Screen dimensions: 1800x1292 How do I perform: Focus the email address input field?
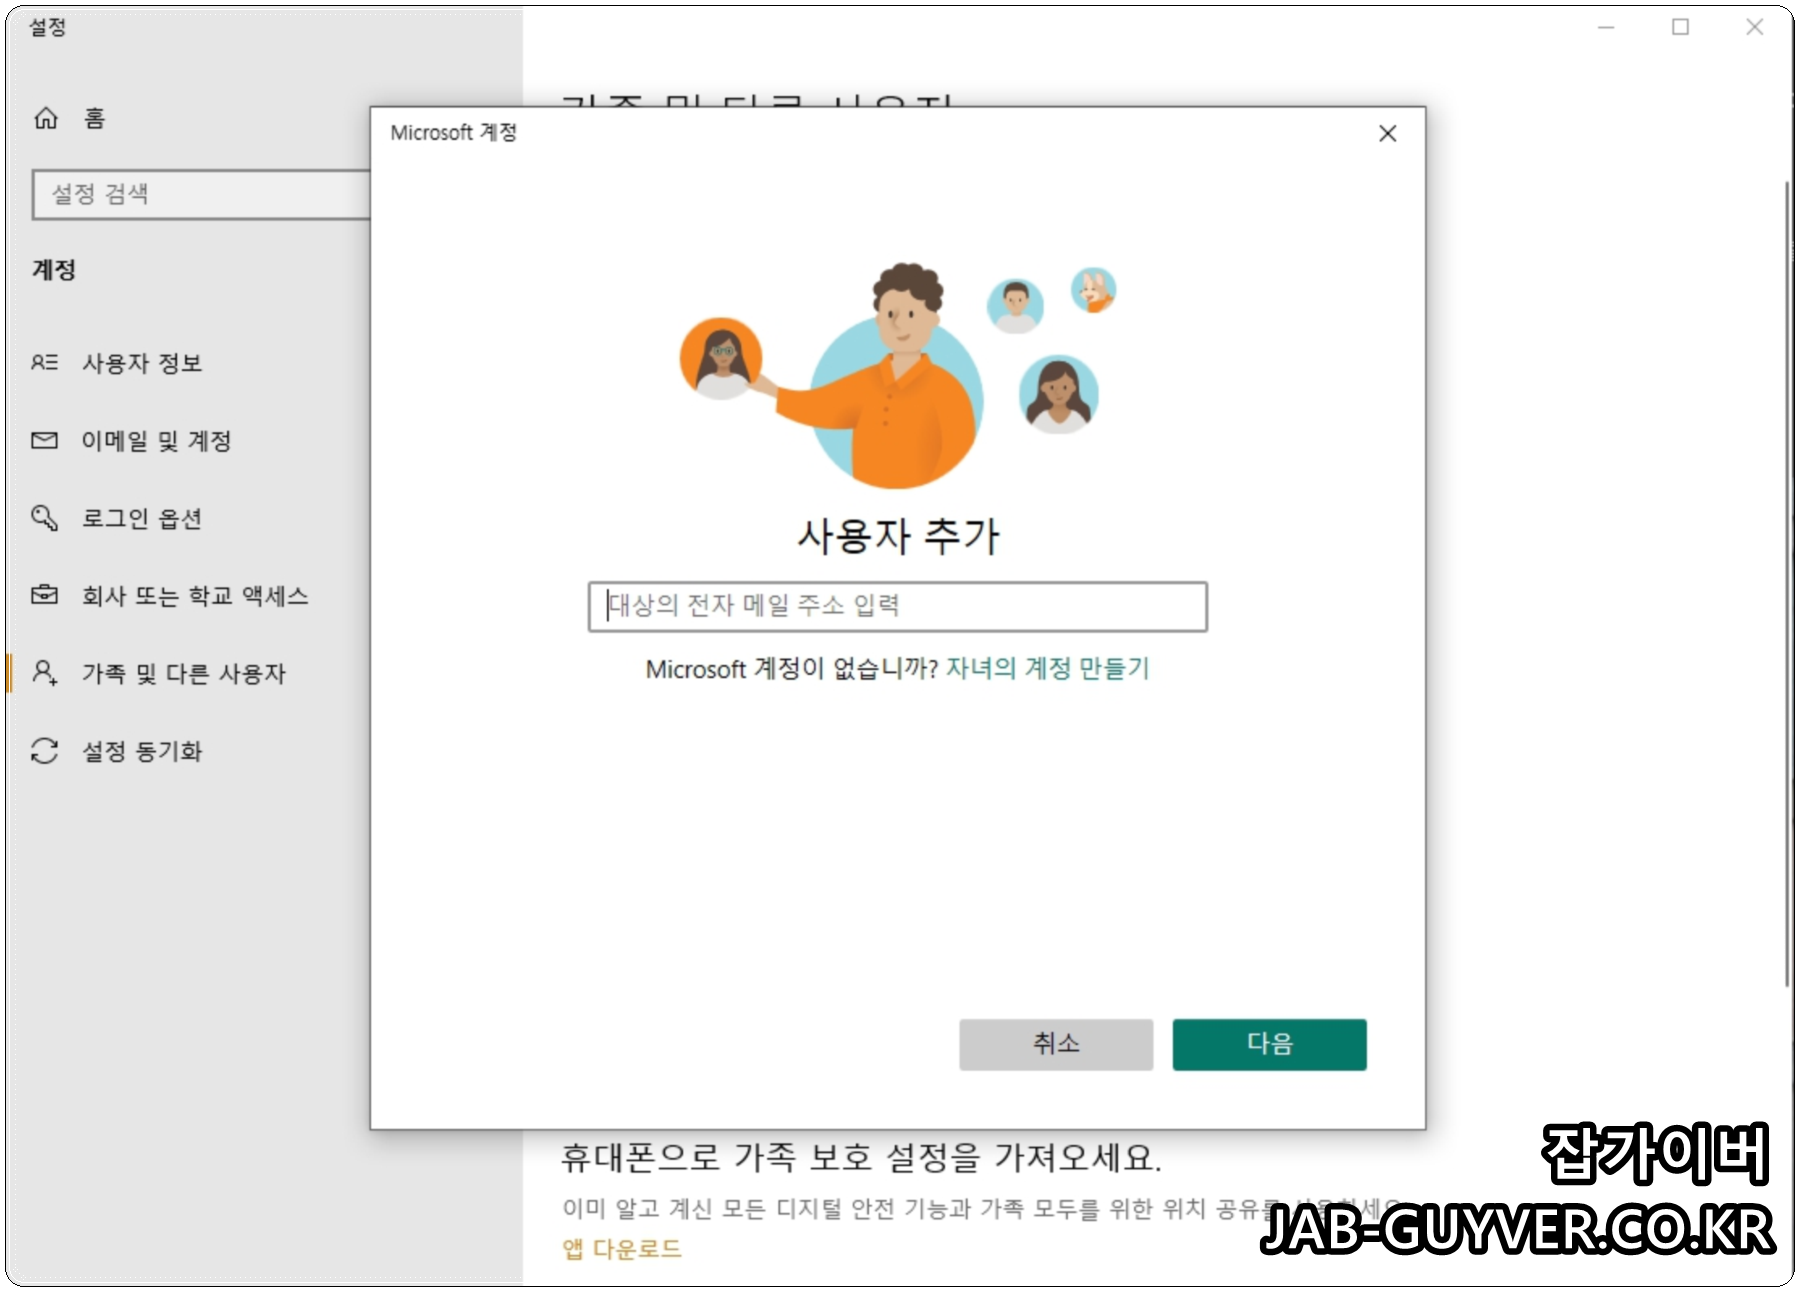pos(897,606)
